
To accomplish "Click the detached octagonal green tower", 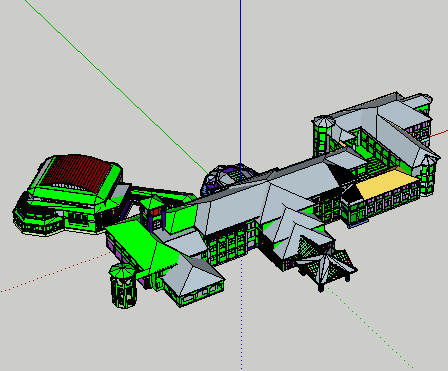I will click(x=123, y=285).
